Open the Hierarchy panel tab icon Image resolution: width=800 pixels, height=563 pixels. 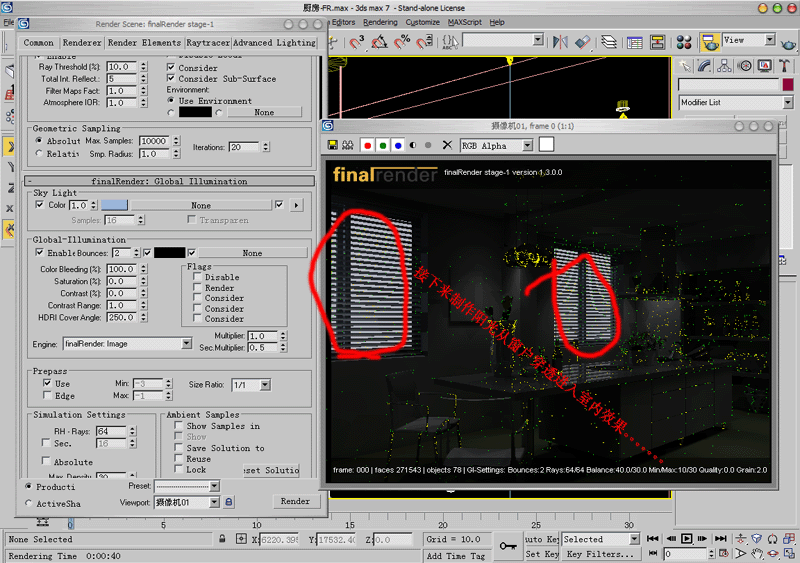coord(725,65)
